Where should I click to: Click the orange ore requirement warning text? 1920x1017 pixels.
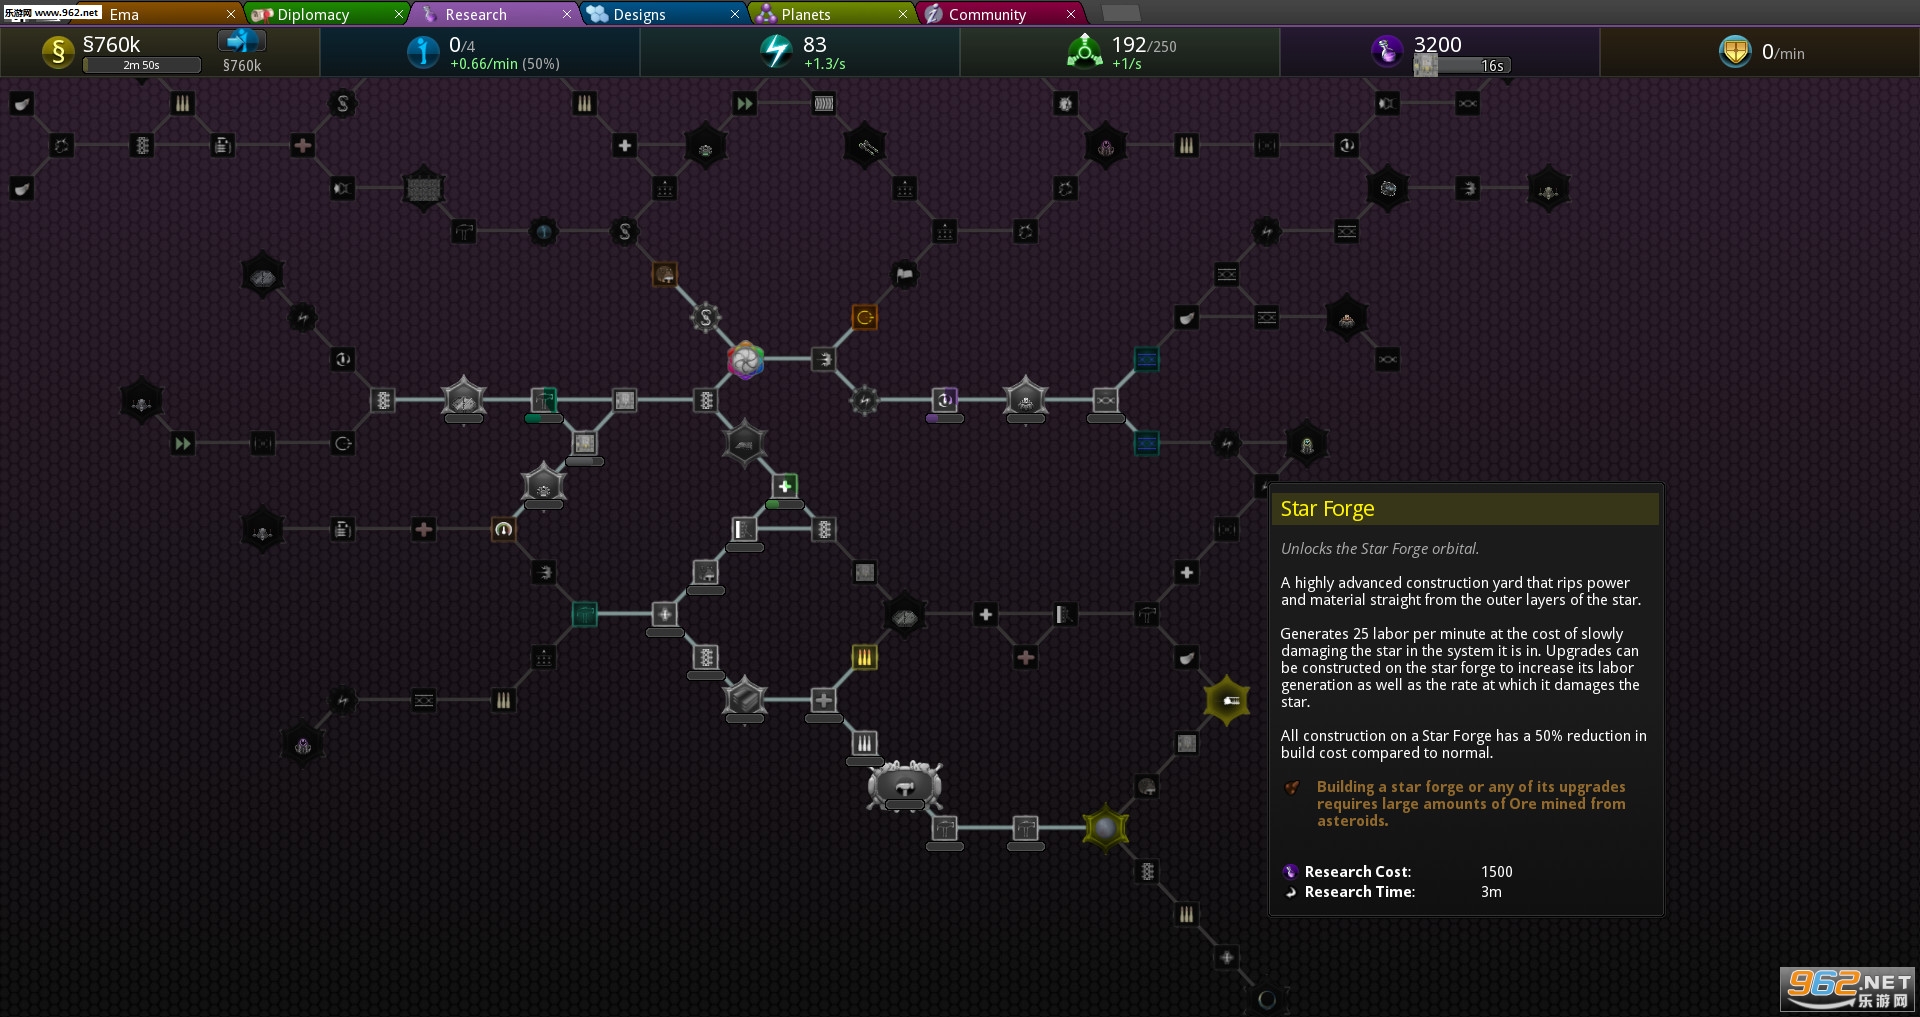click(1471, 804)
